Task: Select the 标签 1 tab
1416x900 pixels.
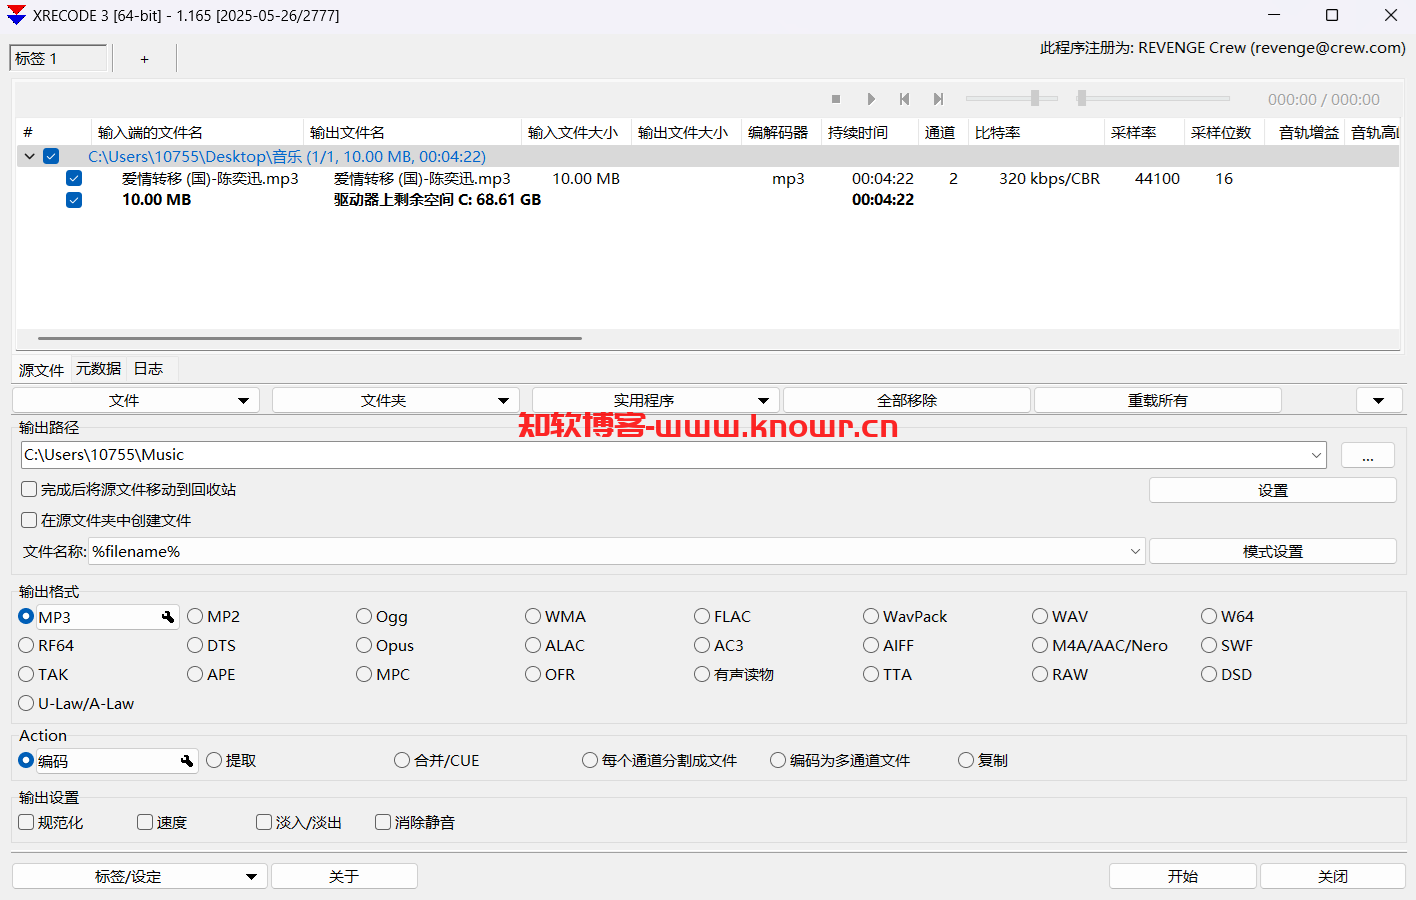Action: [58, 58]
